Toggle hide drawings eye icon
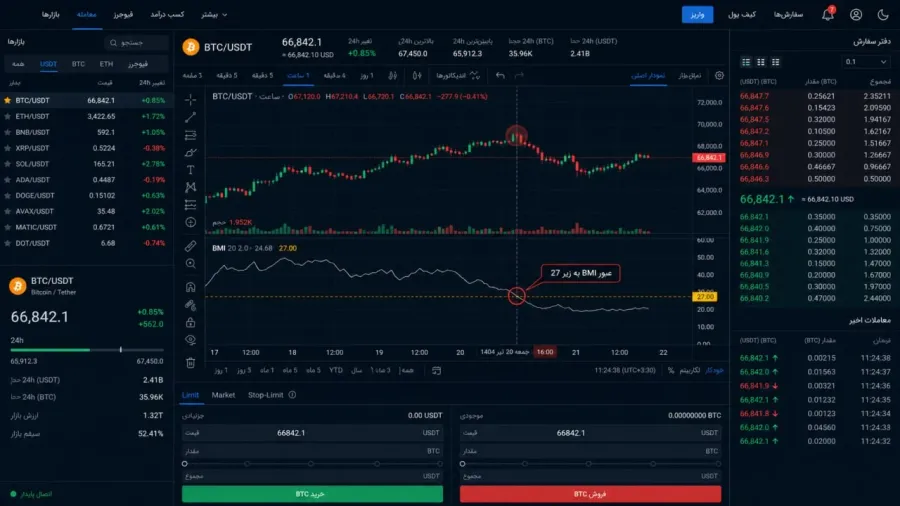Image resolution: width=900 pixels, height=506 pixels. point(191,340)
